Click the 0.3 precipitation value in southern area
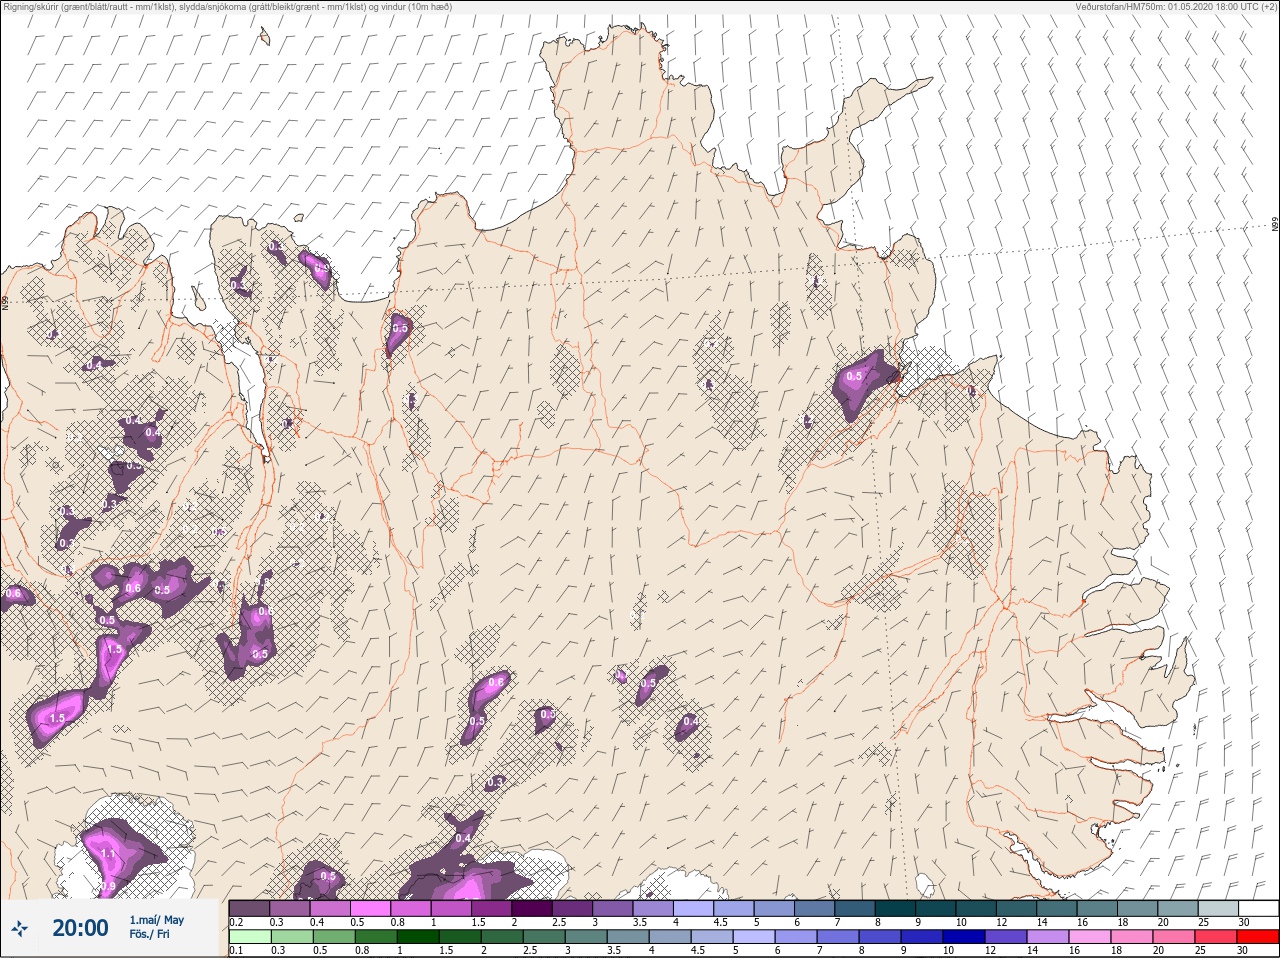Viewport: 1280px width, 958px height. [496, 782]
